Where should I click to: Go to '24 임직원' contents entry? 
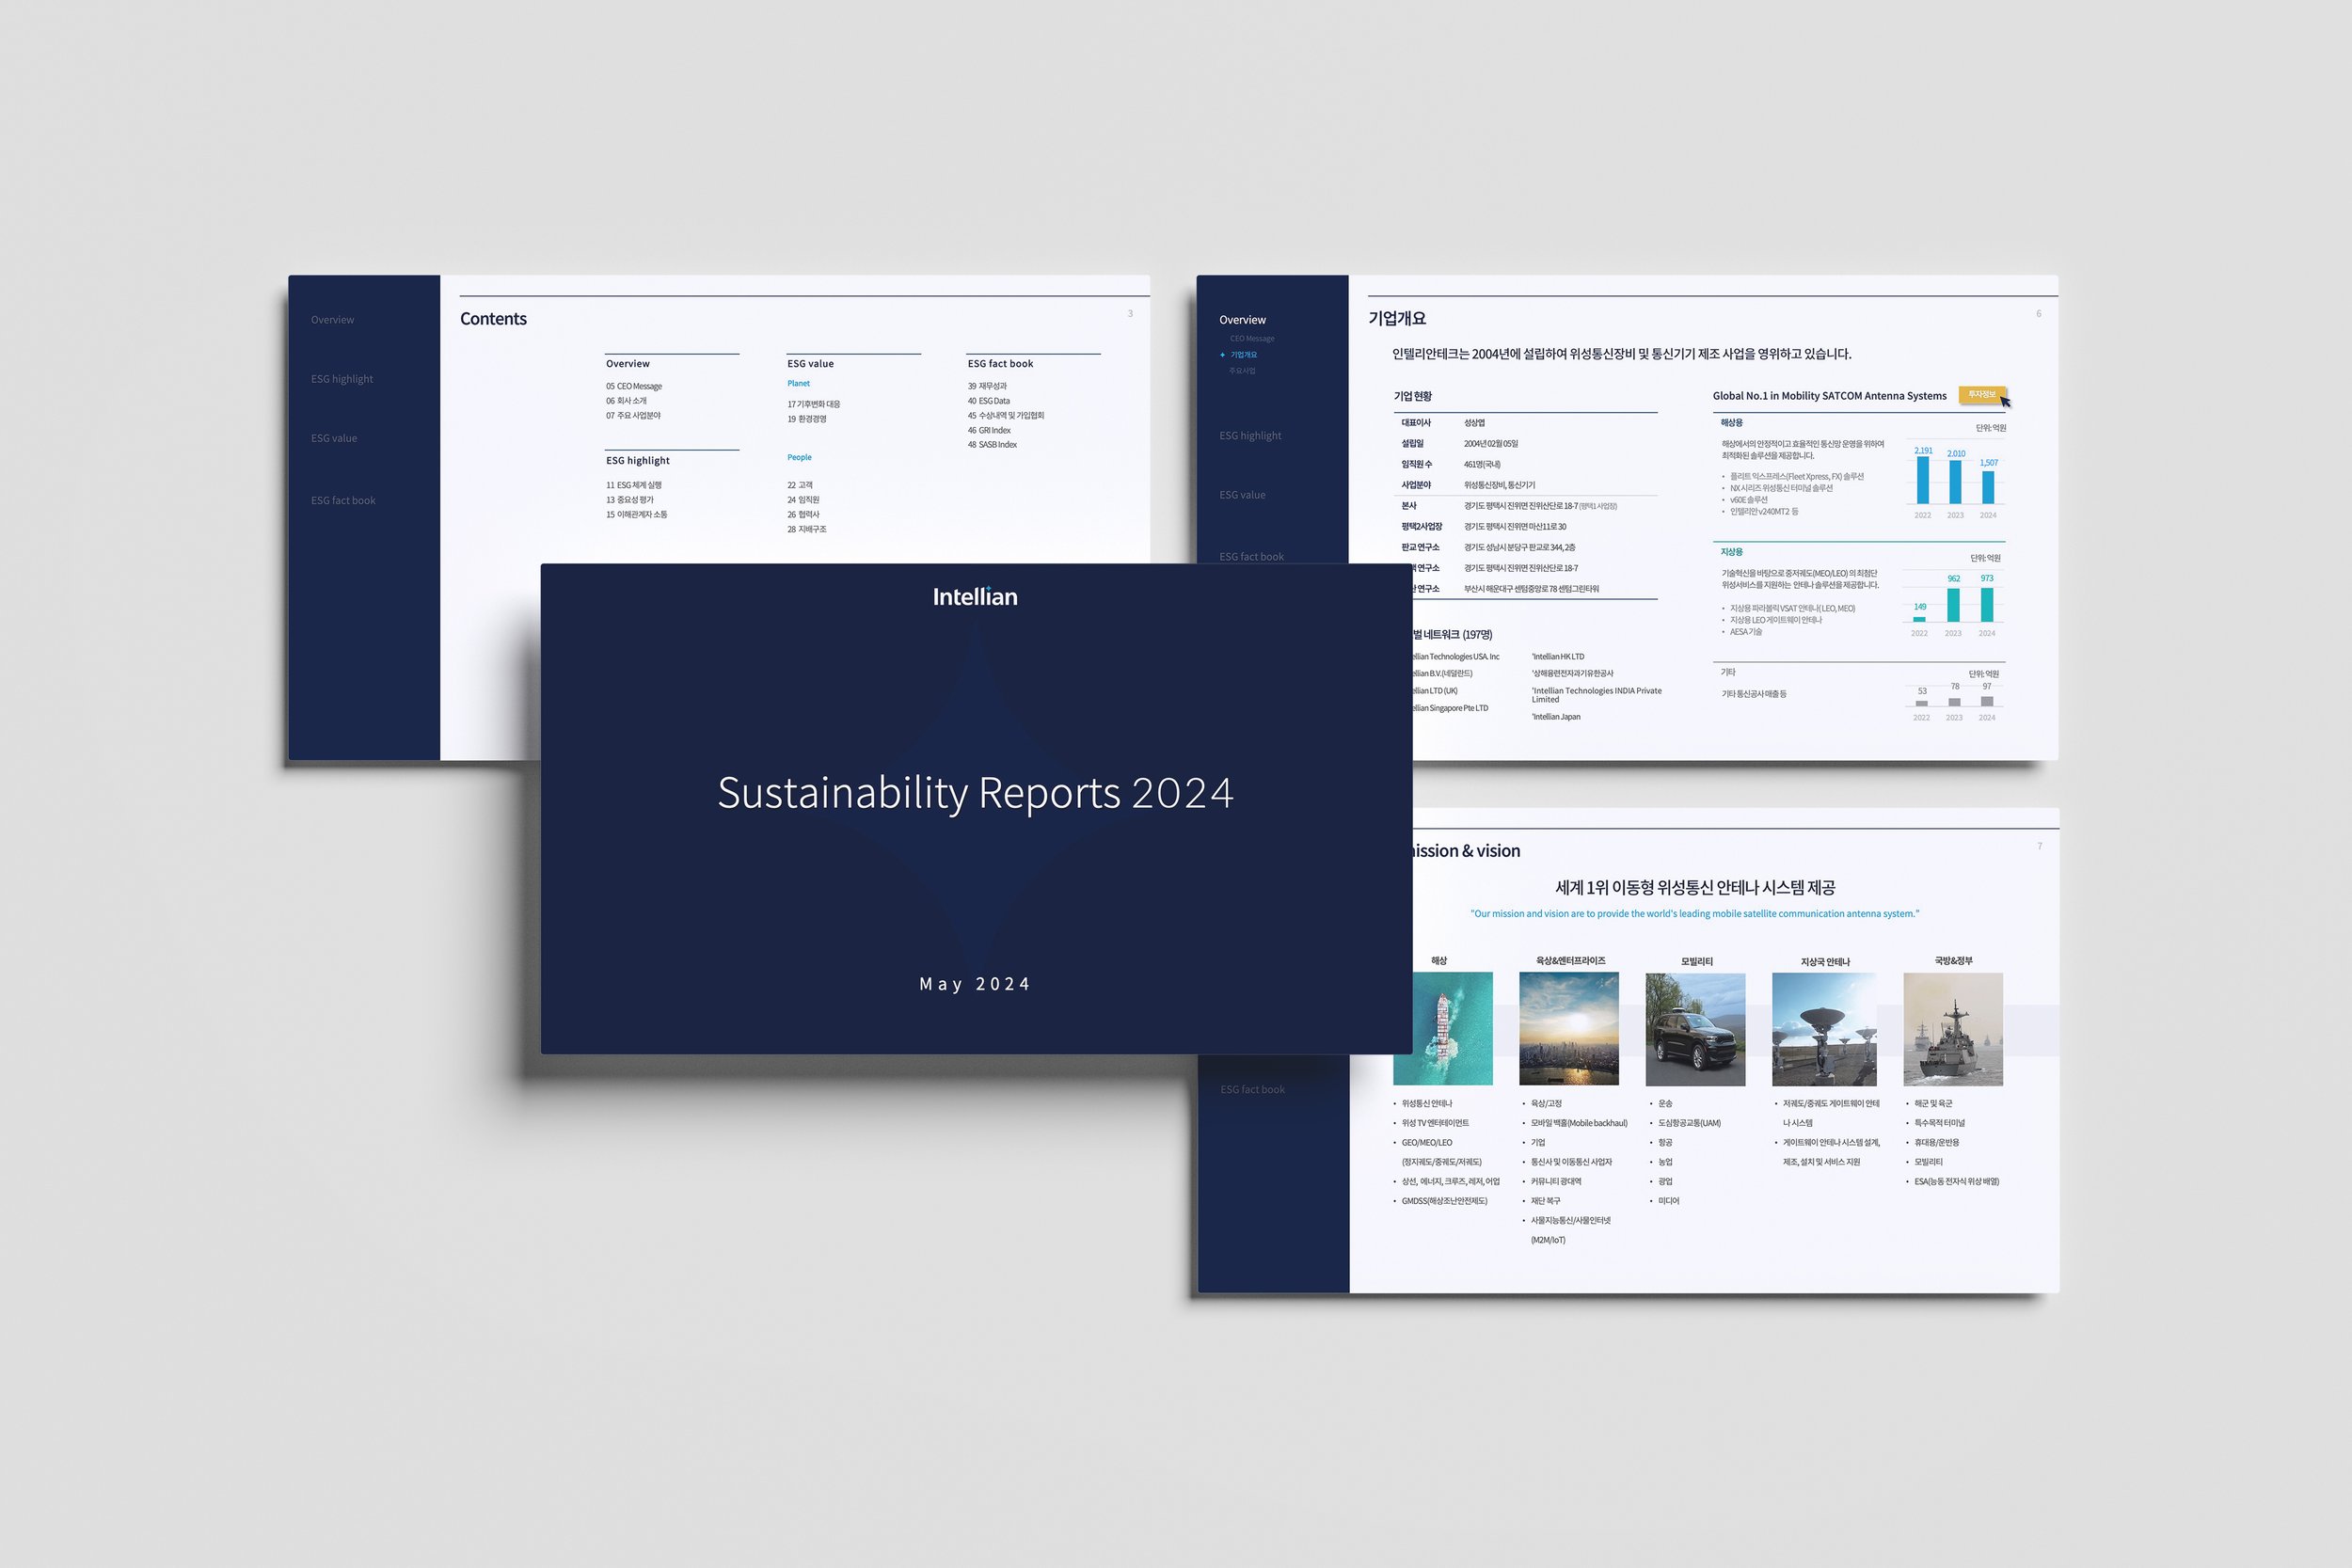point(803,500)
